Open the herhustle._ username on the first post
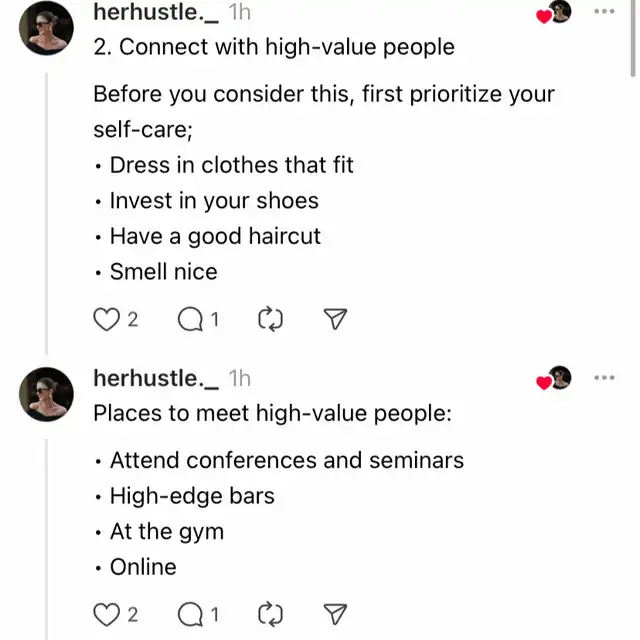This screenshot has height=640, width=640. 156,12
